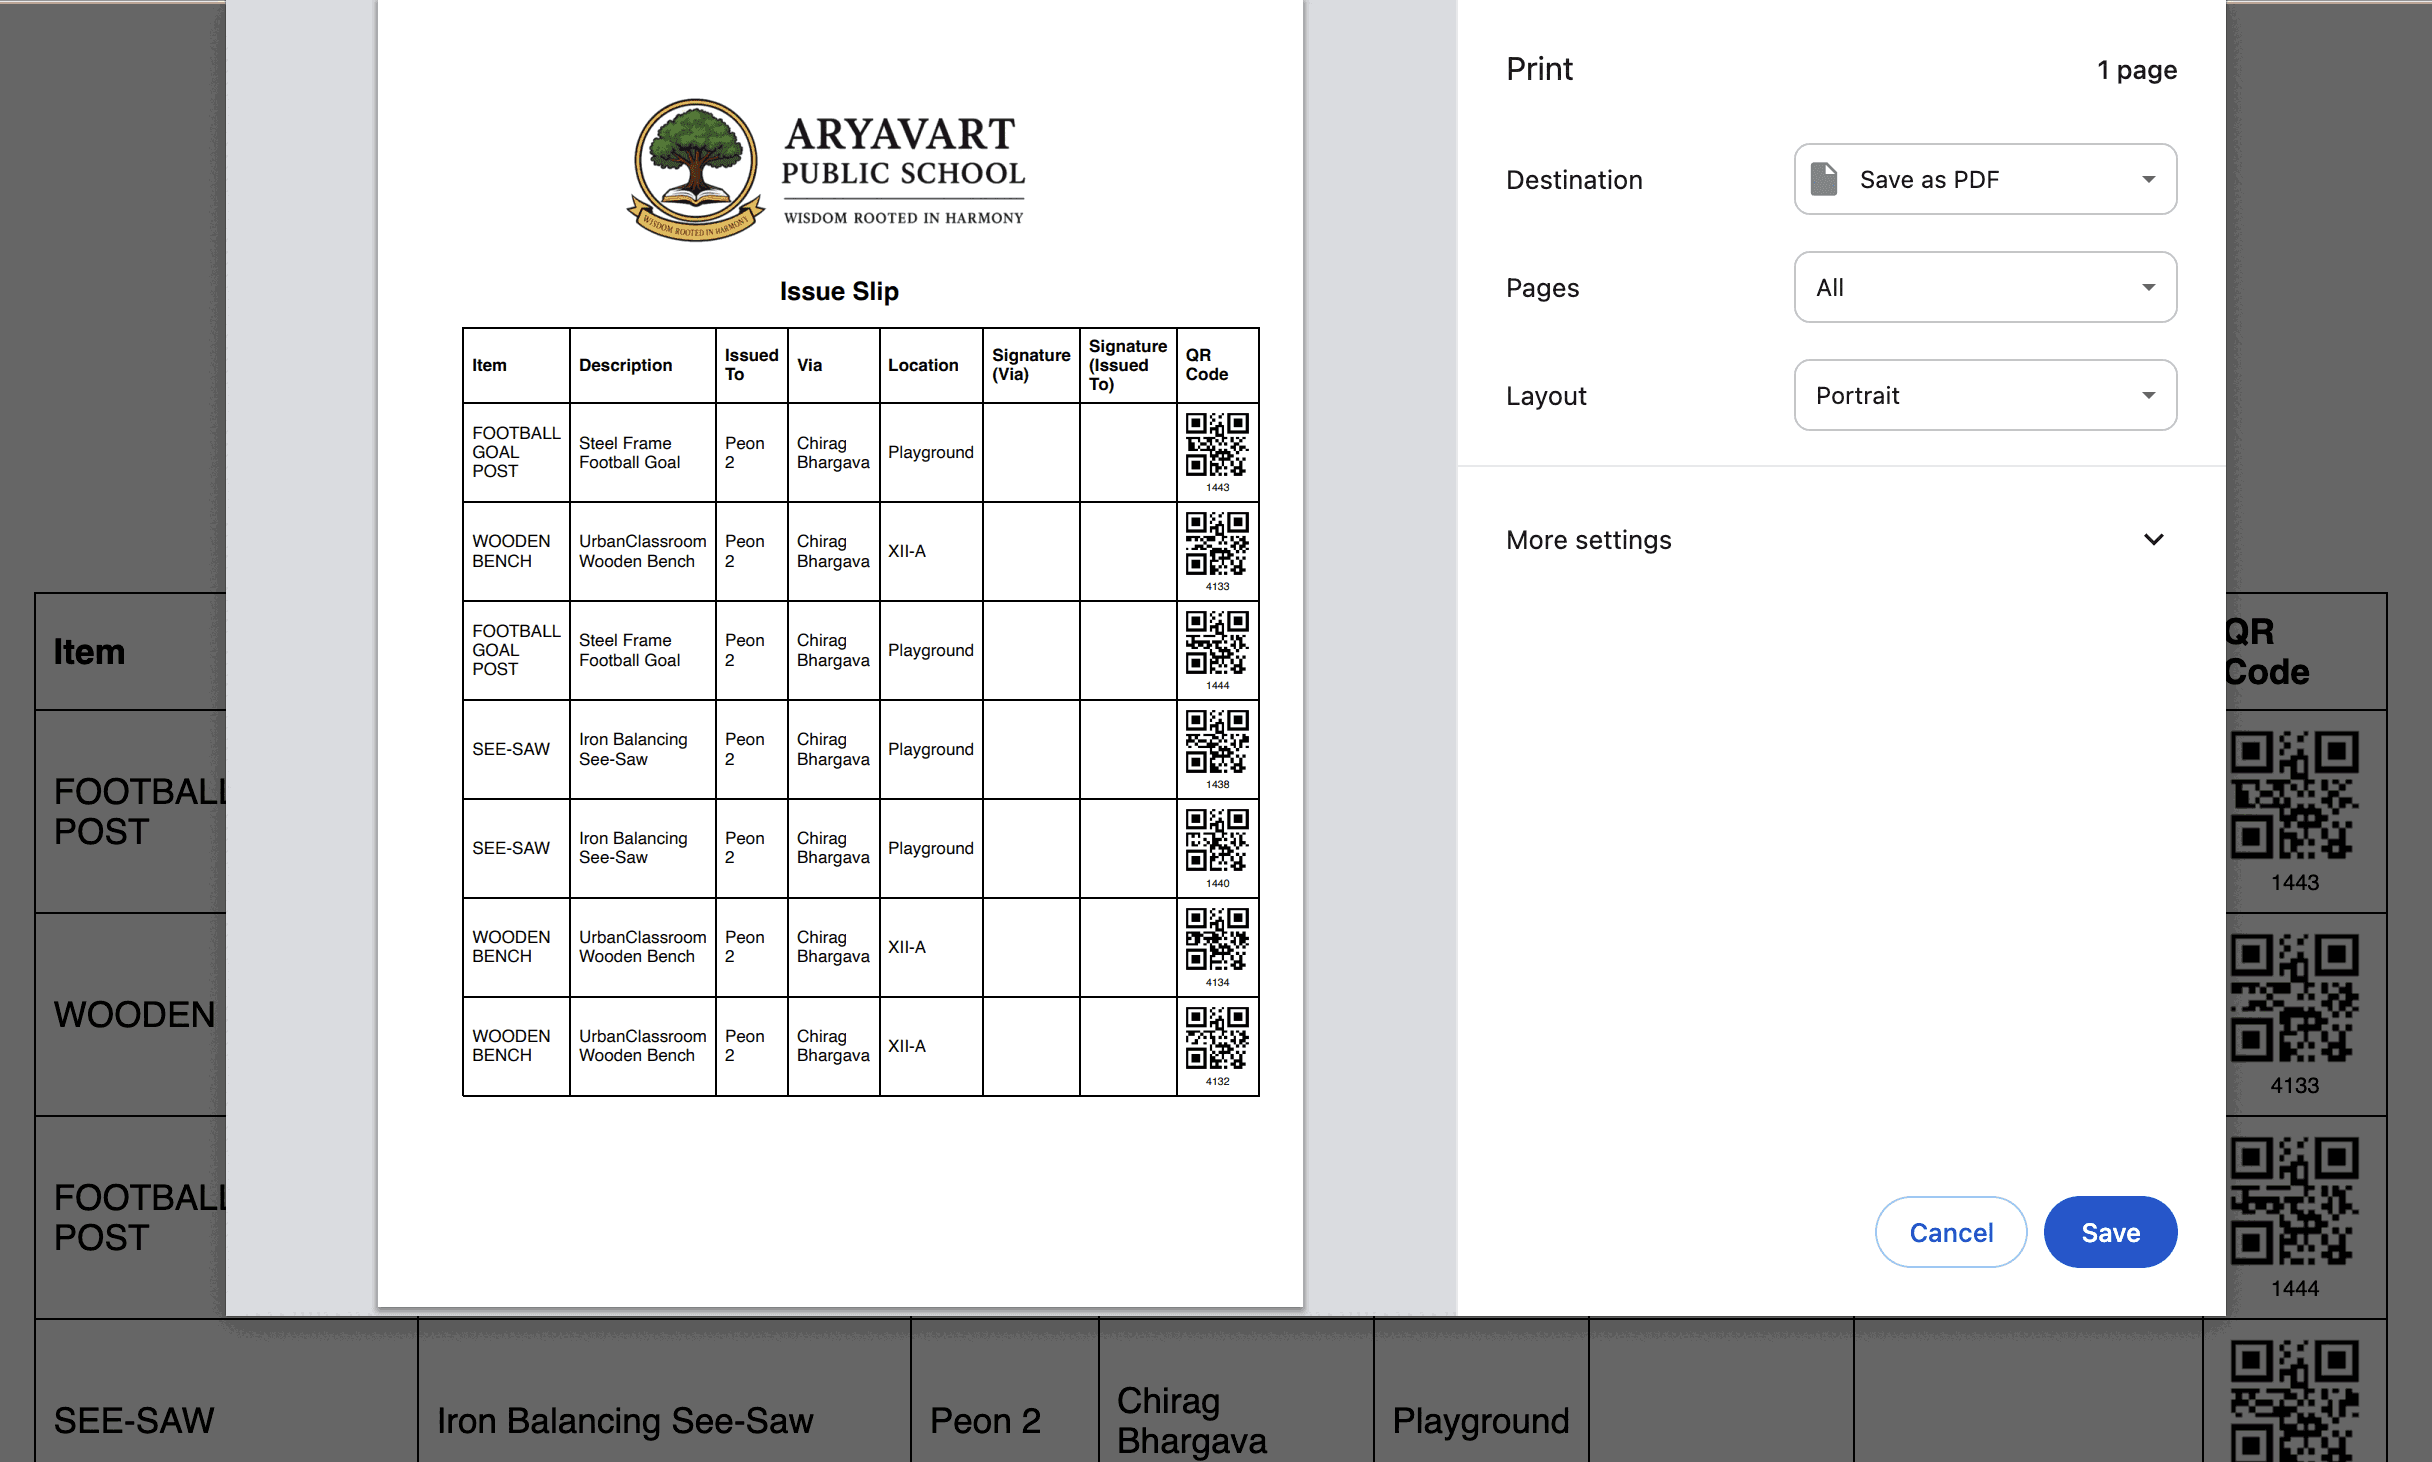Open the Layout dropdown set to Portrait
Image resolution: width=2432 pixels, height=1462 pixels.
point(1985,395)
